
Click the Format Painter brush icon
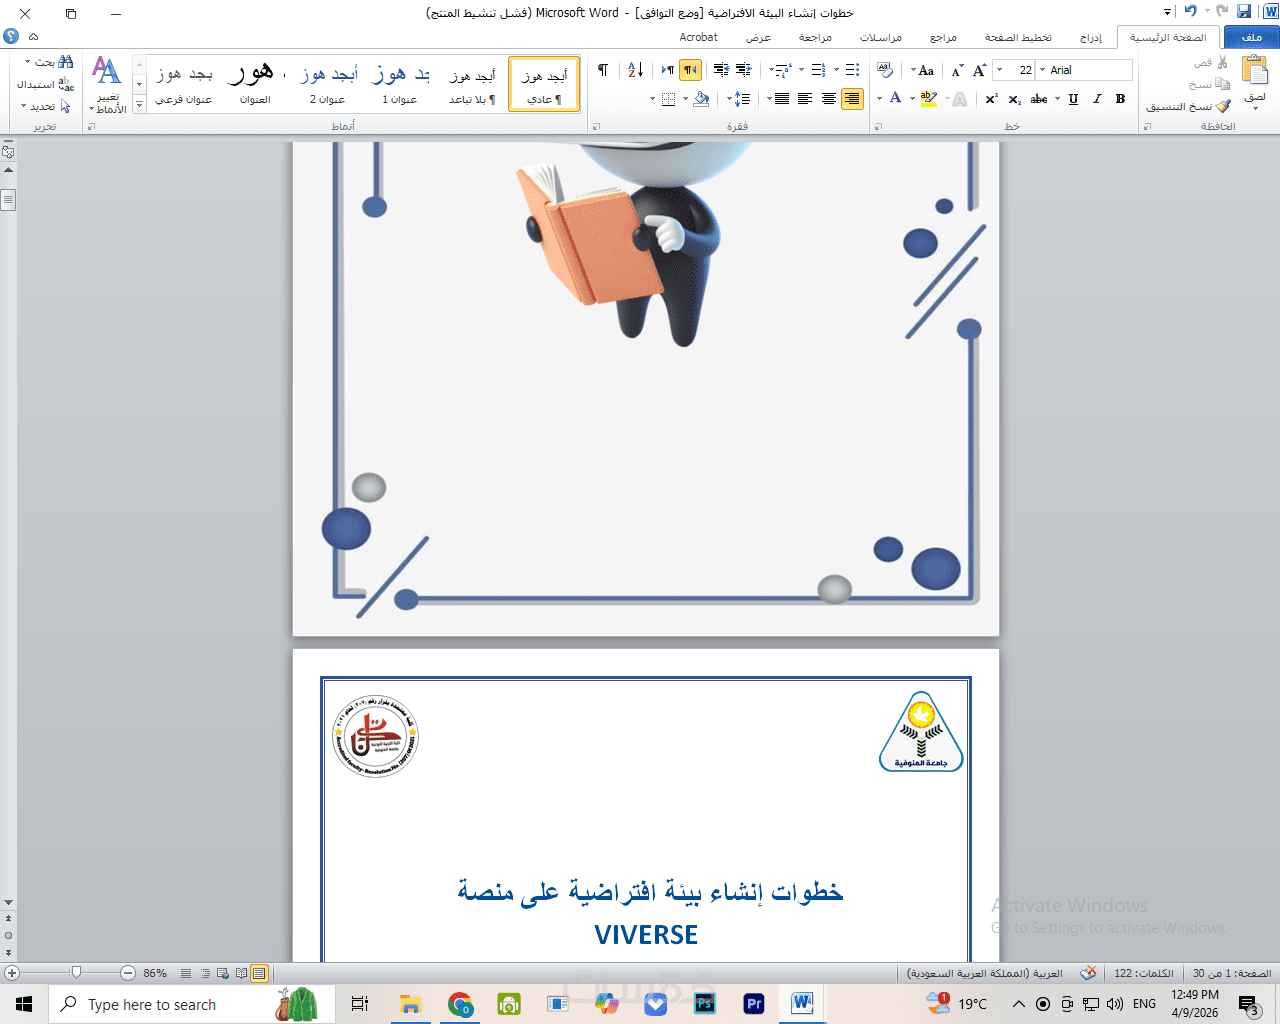(x=1223, y=106)
